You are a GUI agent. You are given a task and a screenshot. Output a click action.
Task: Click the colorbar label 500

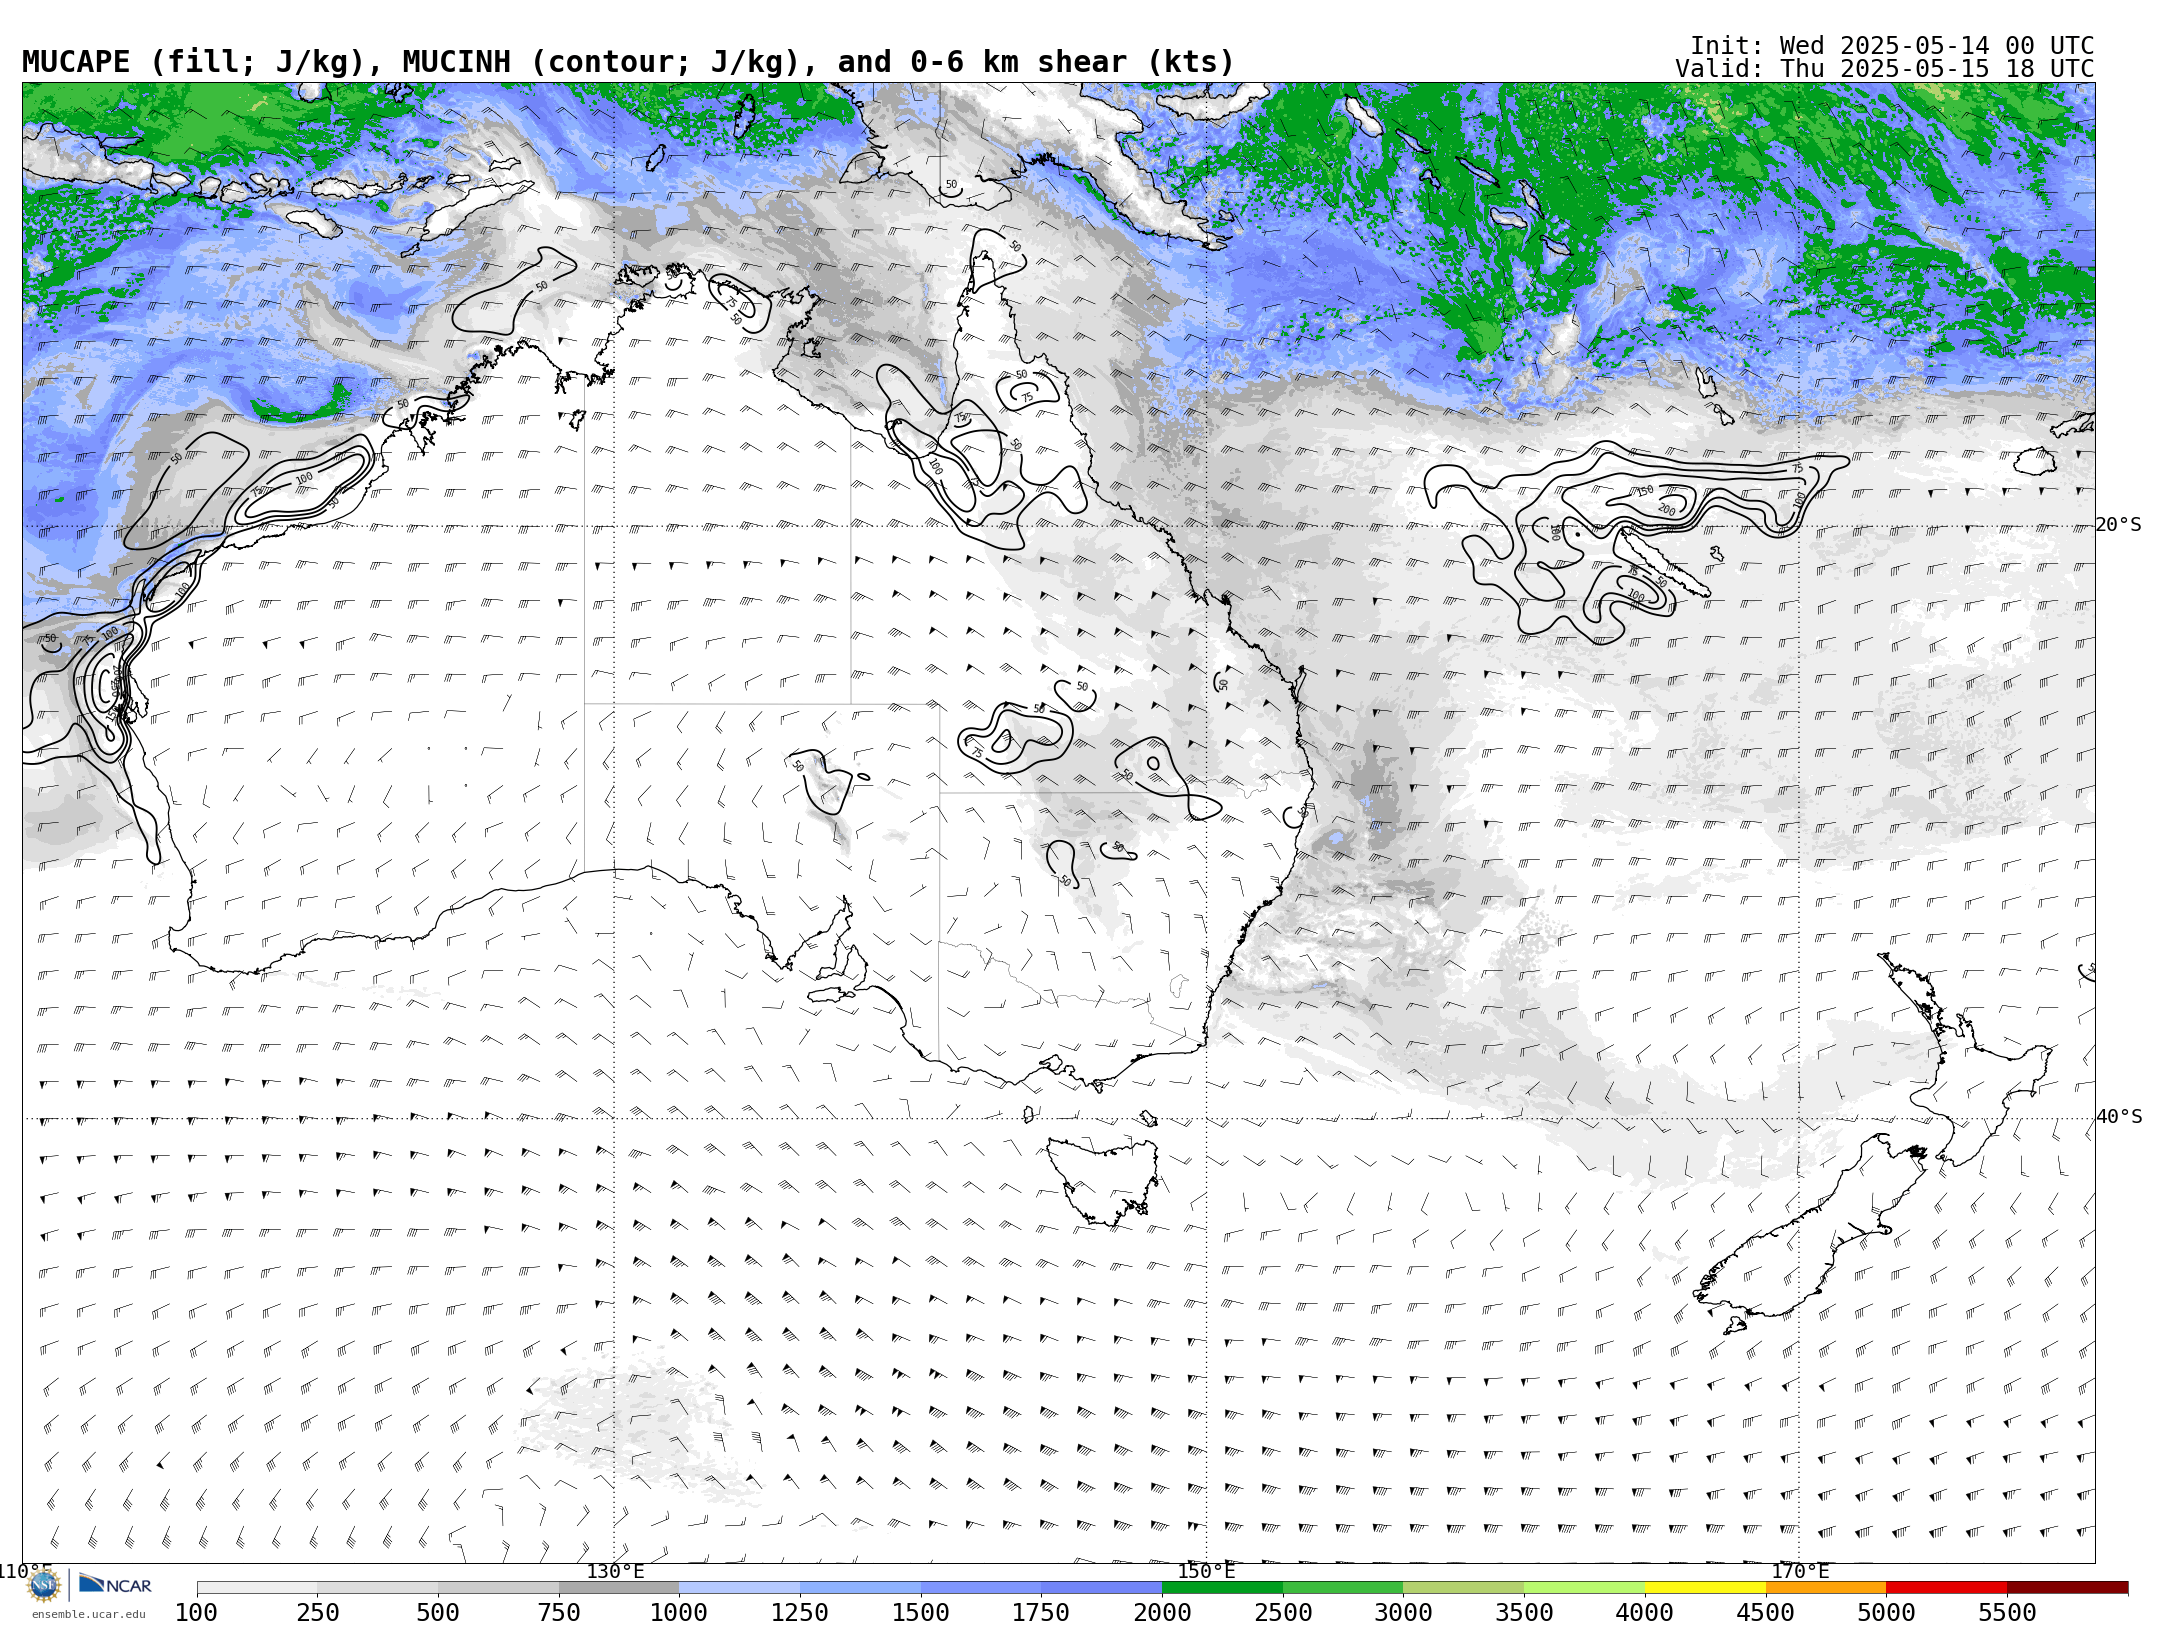click(x=438, y=1612)
